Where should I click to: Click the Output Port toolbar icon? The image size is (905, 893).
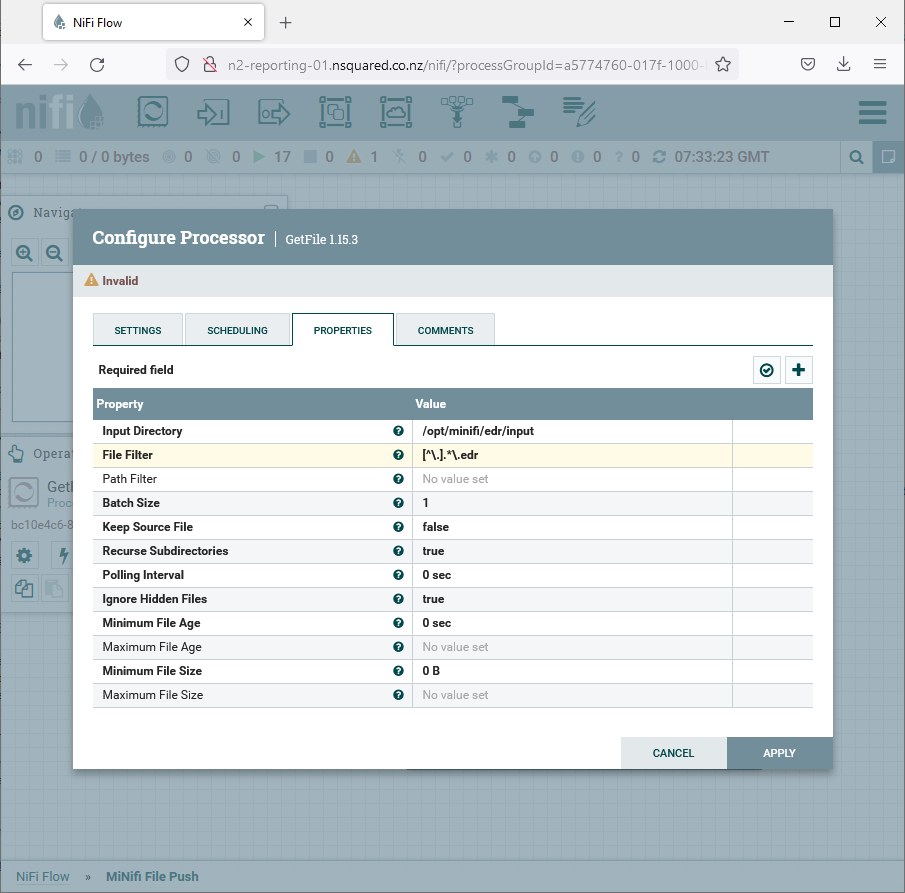(x=274, y=112)
